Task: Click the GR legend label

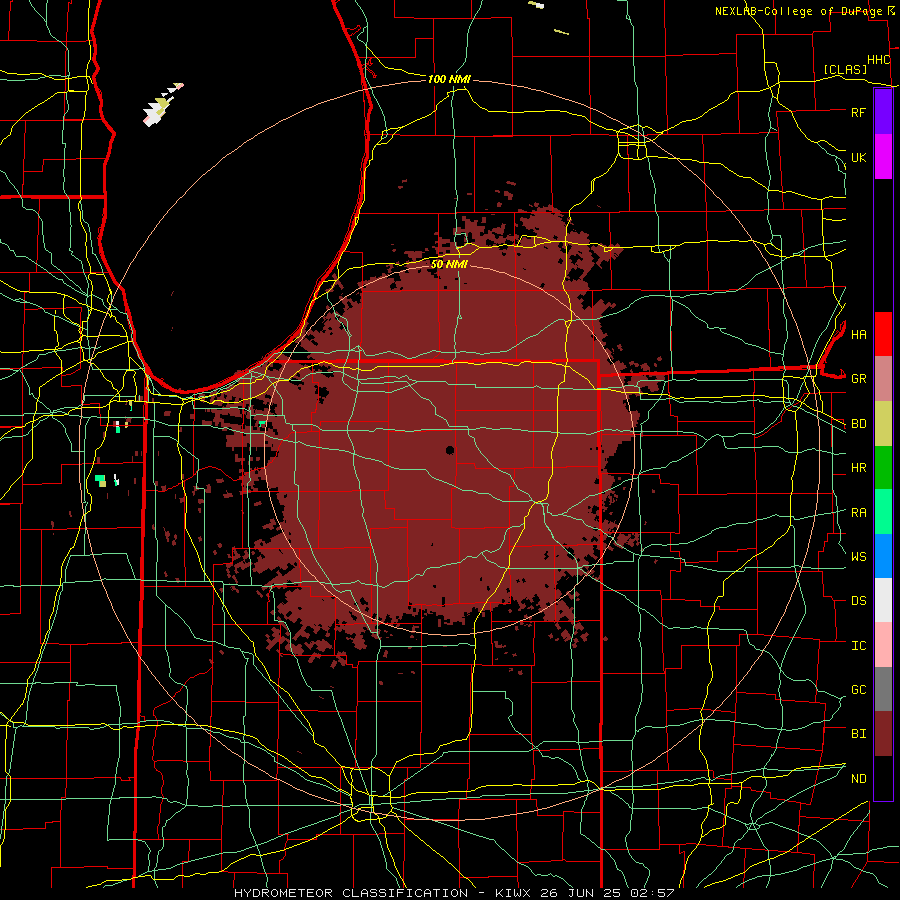Action: click(858, 379)
